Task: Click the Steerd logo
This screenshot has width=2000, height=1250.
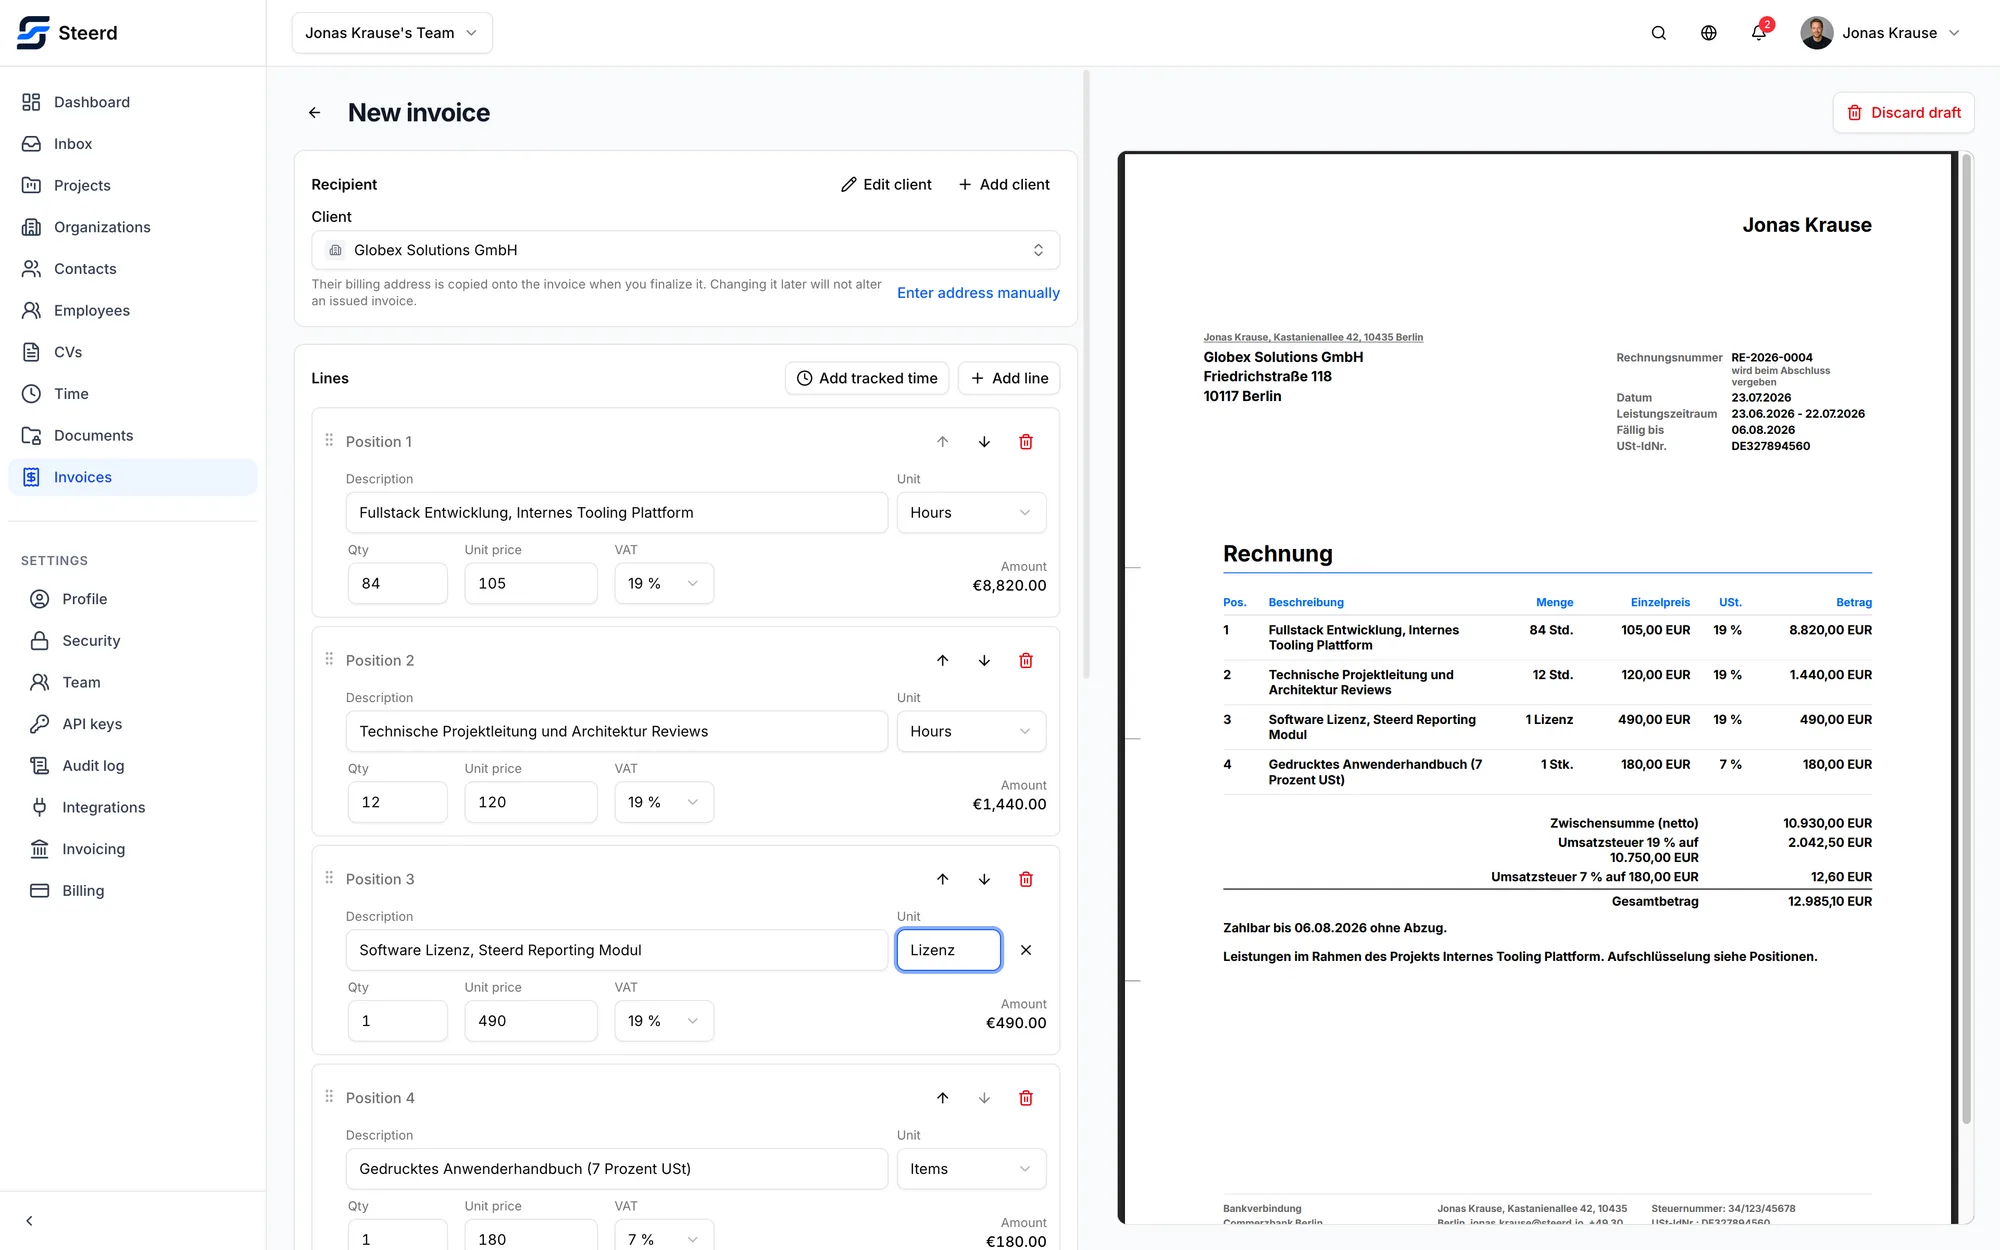Action: [x=67, y=33]
